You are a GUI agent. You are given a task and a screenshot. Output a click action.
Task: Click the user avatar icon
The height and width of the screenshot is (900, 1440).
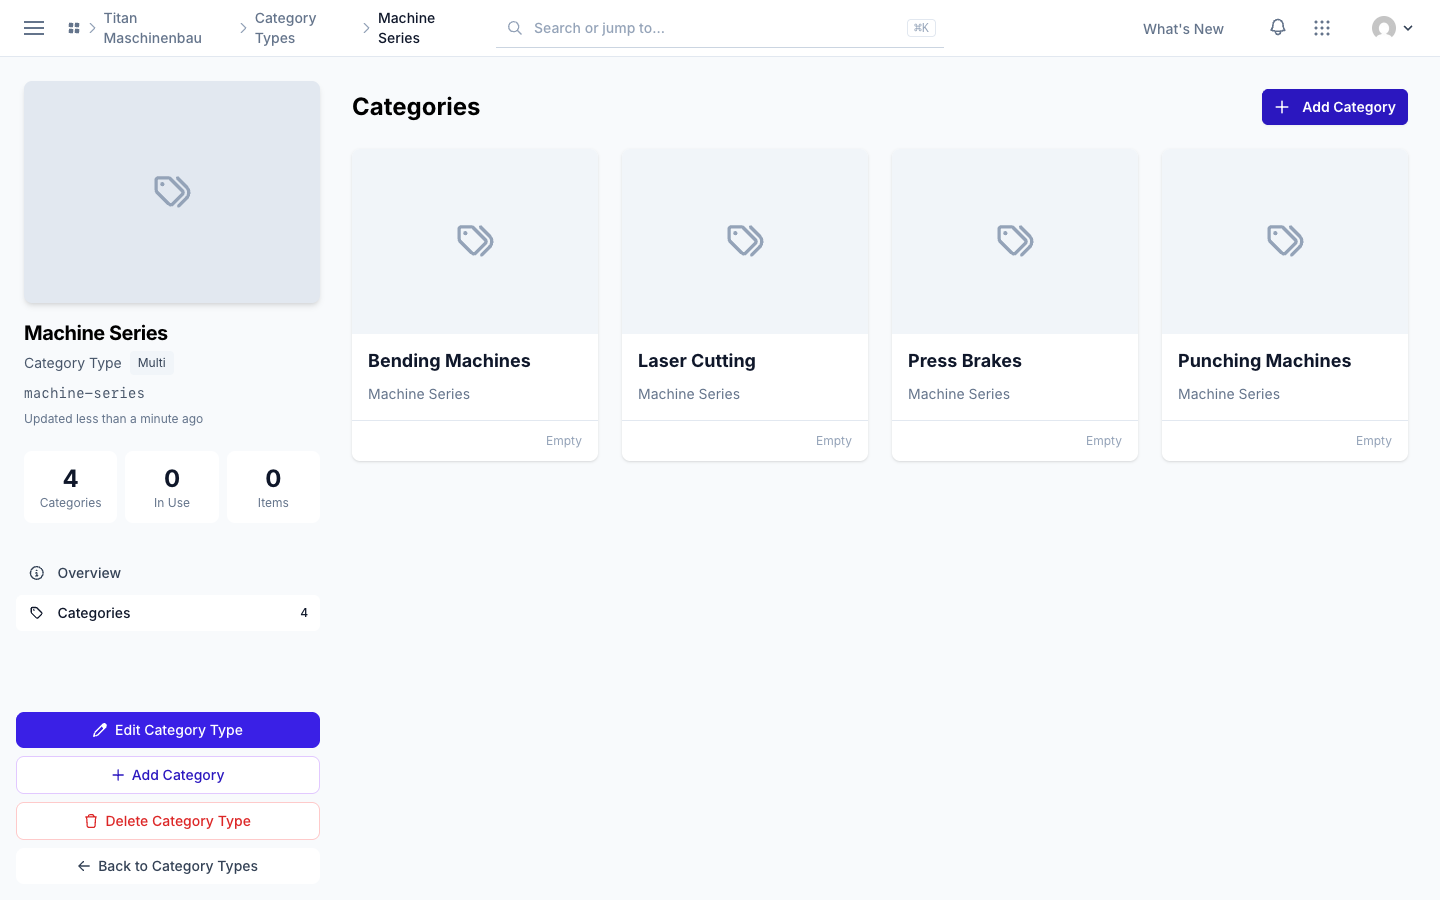(1384, 28)
